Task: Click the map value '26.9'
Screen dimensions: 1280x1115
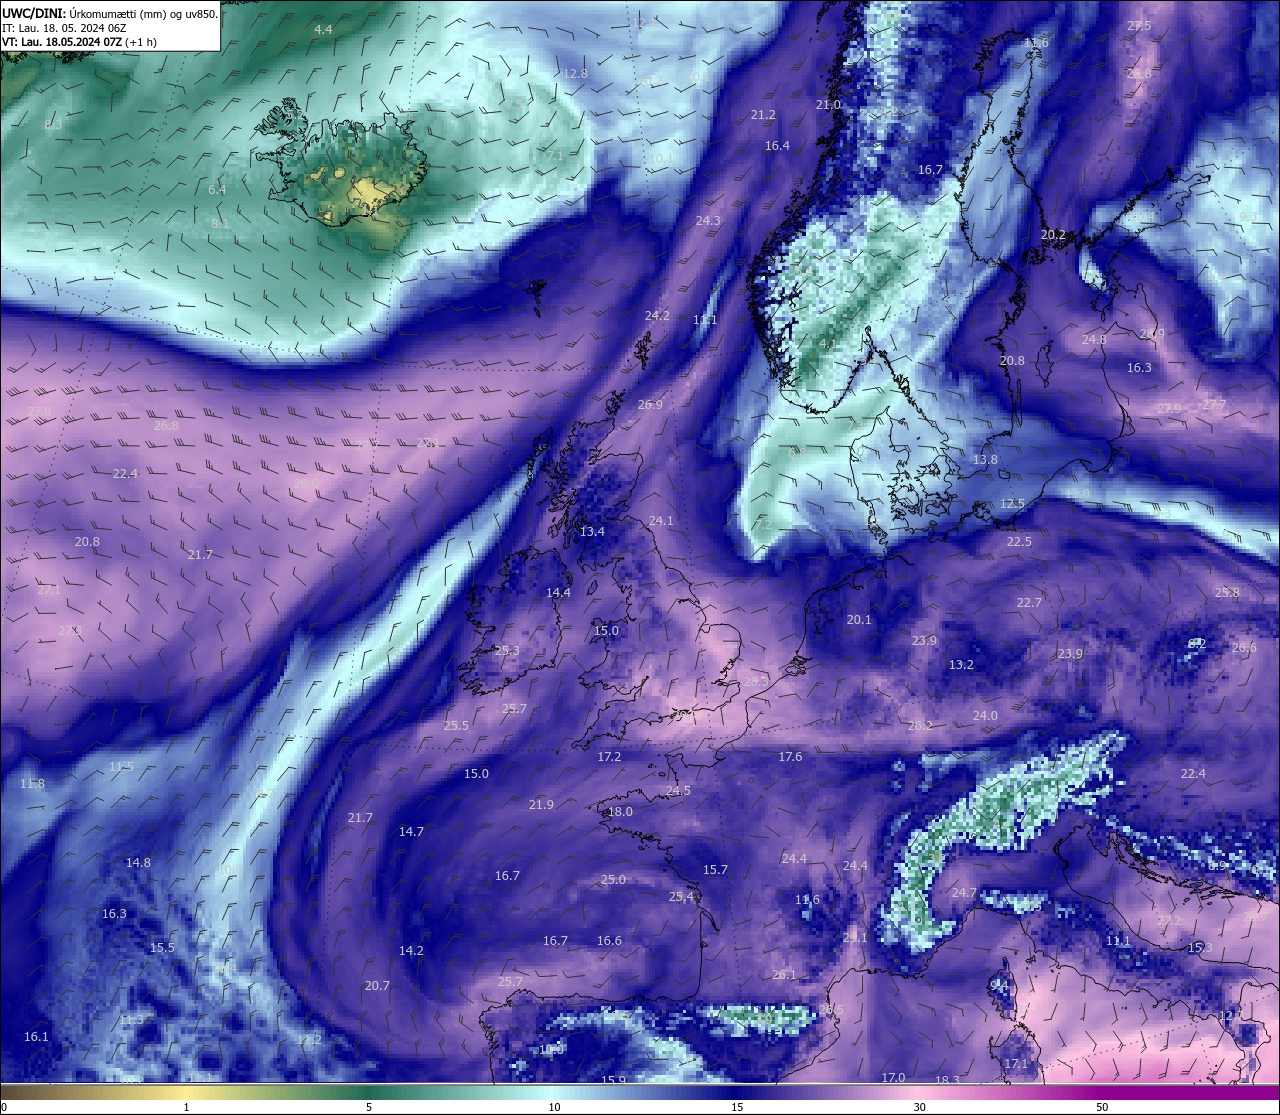Action: point(650,405)
